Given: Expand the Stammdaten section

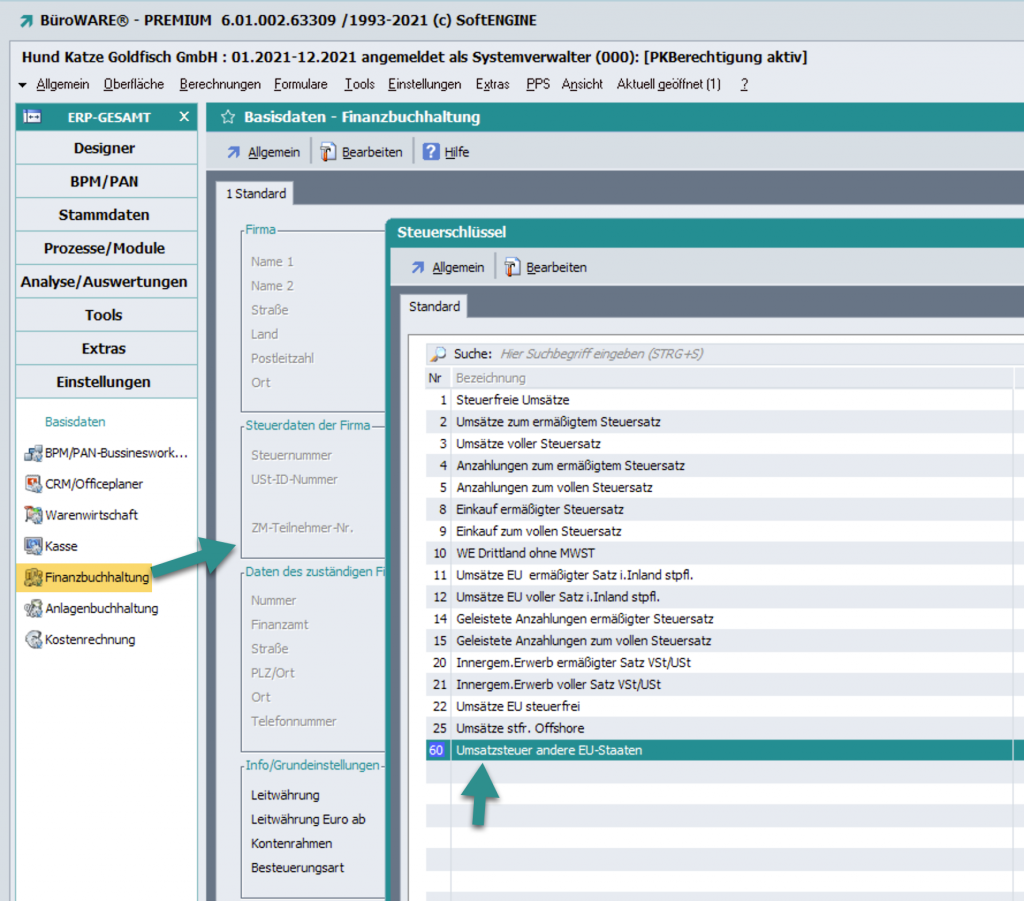Looking at the screenshot, I should pos(104,215).
